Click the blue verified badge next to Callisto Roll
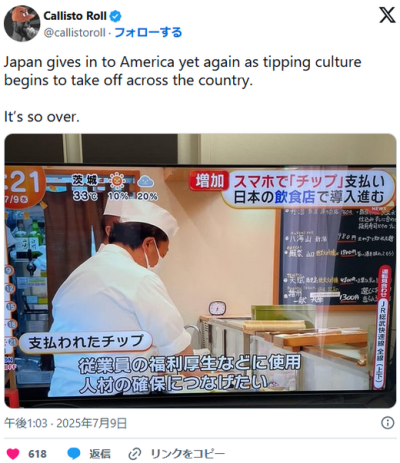Image resolution: width=400 pixels, height=463 pixels. pos(116,16)
